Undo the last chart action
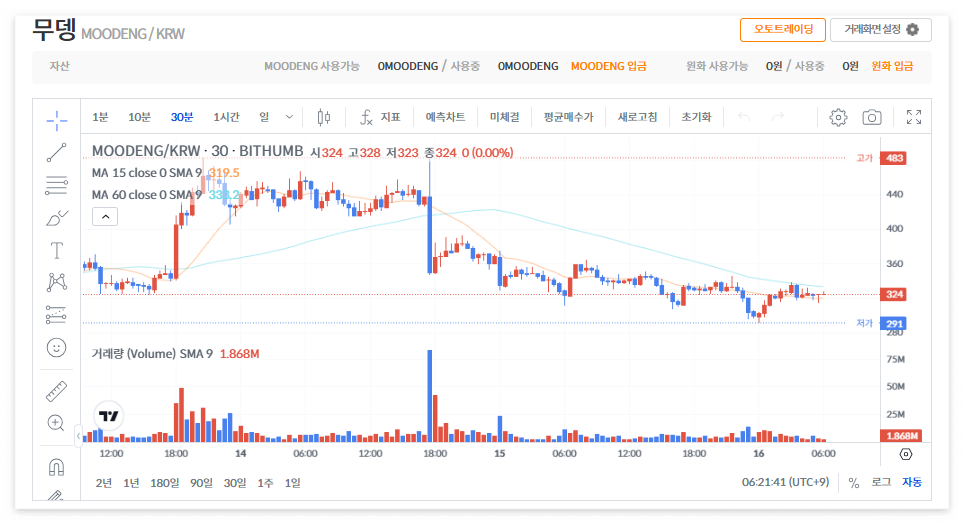This screenshot has width=964, height=524. [744, 117]
